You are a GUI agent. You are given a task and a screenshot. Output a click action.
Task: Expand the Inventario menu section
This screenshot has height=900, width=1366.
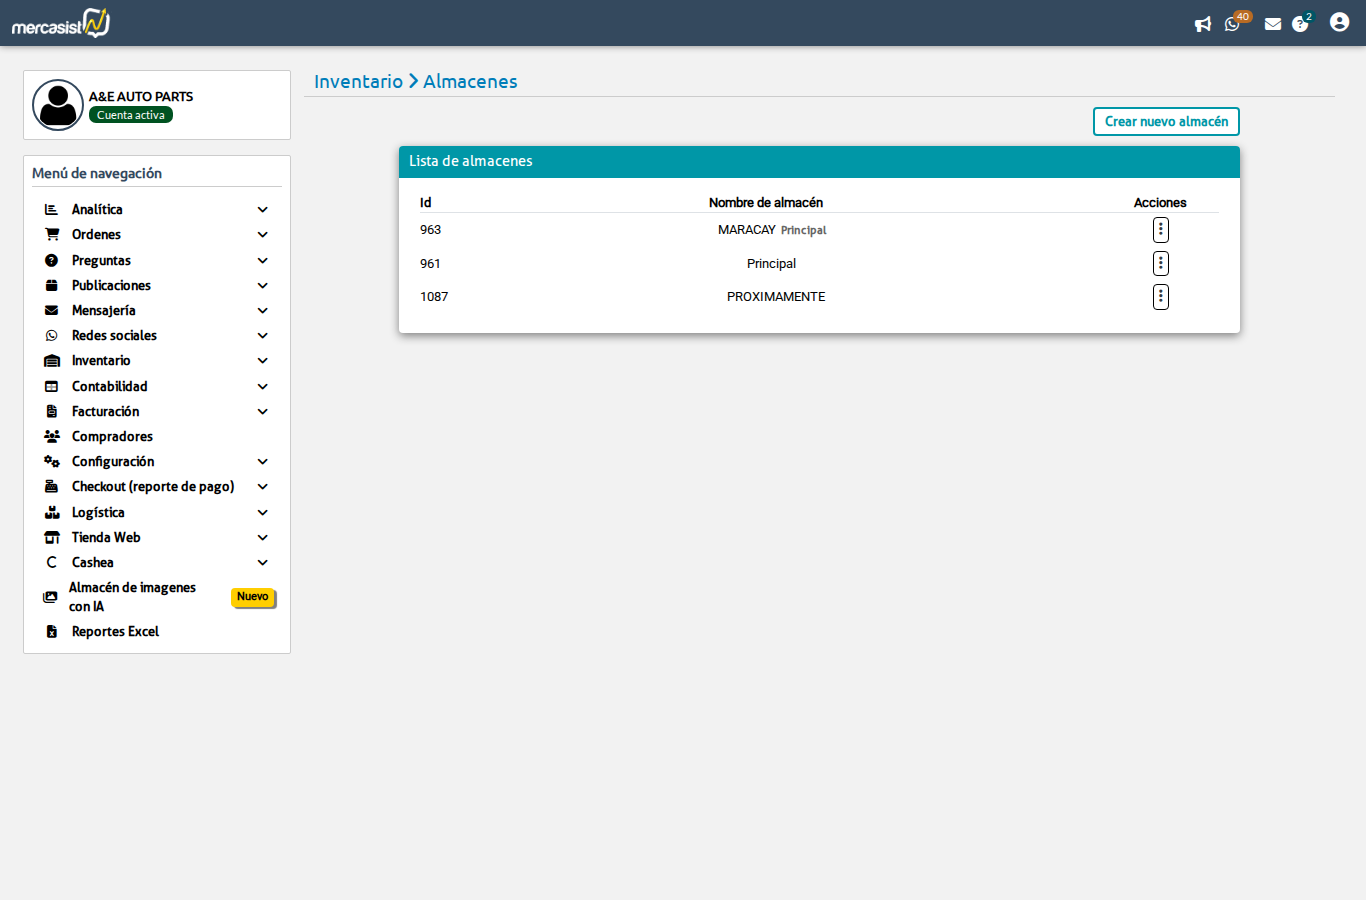click(x=101, y=361)
